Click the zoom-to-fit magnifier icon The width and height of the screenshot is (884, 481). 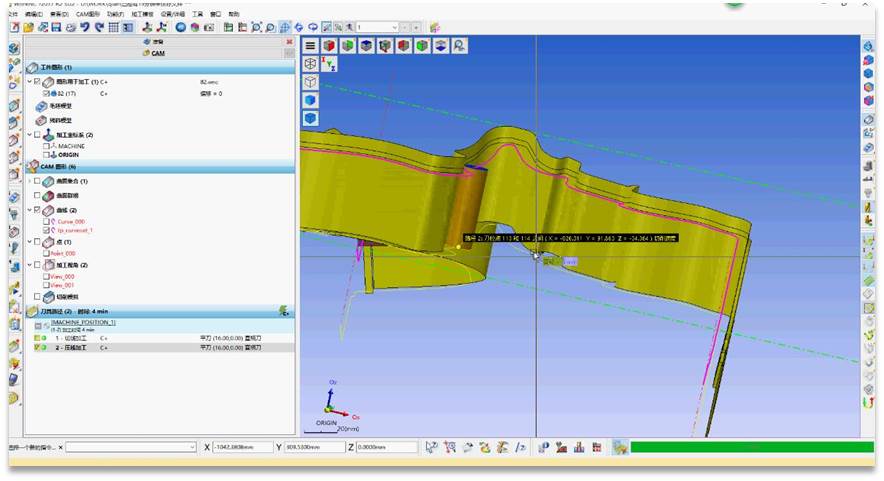pyautogui.click(x=256, y=27)
